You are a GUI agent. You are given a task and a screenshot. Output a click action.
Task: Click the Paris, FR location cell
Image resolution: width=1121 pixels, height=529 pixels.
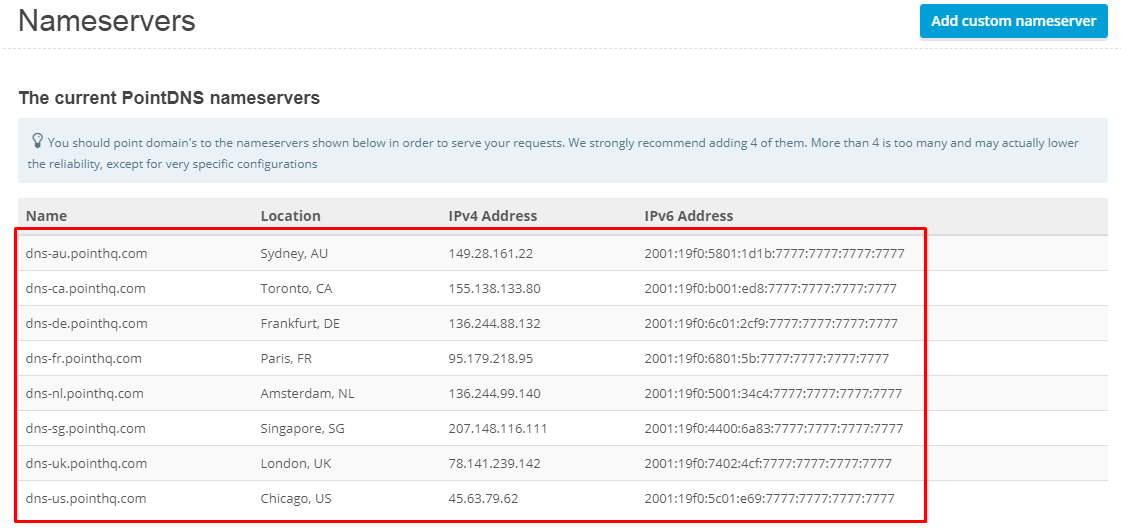click(286, 358)
